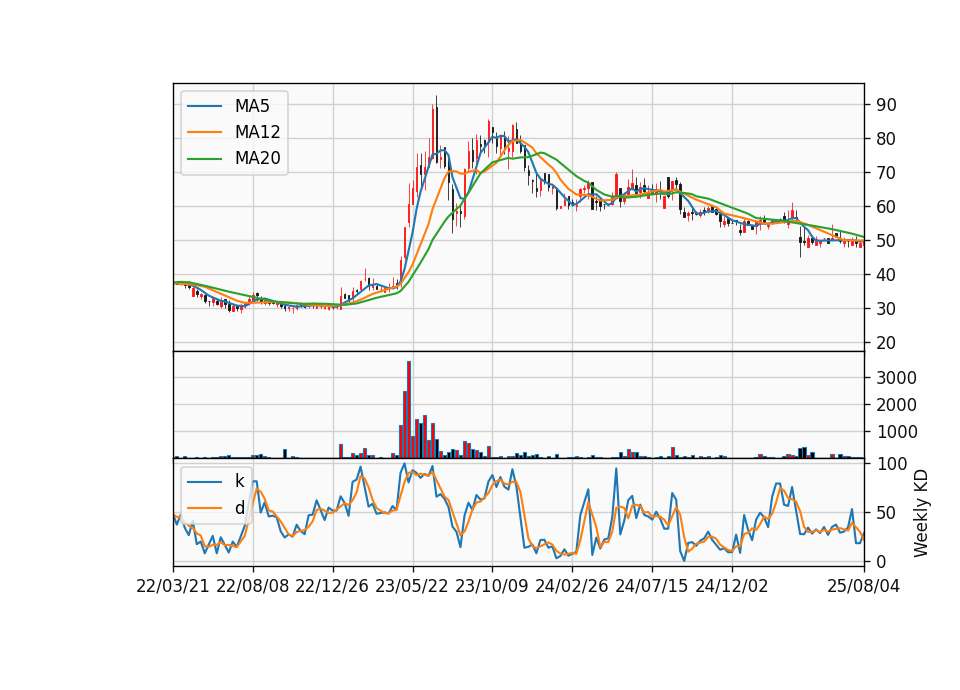
Task: Click the 24/02/26 date tick label
Action: [572, 586]
